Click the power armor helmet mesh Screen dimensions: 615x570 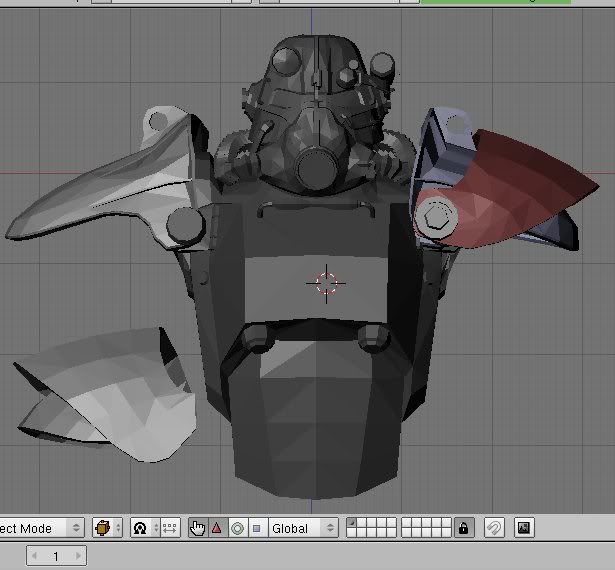point(318,114)
